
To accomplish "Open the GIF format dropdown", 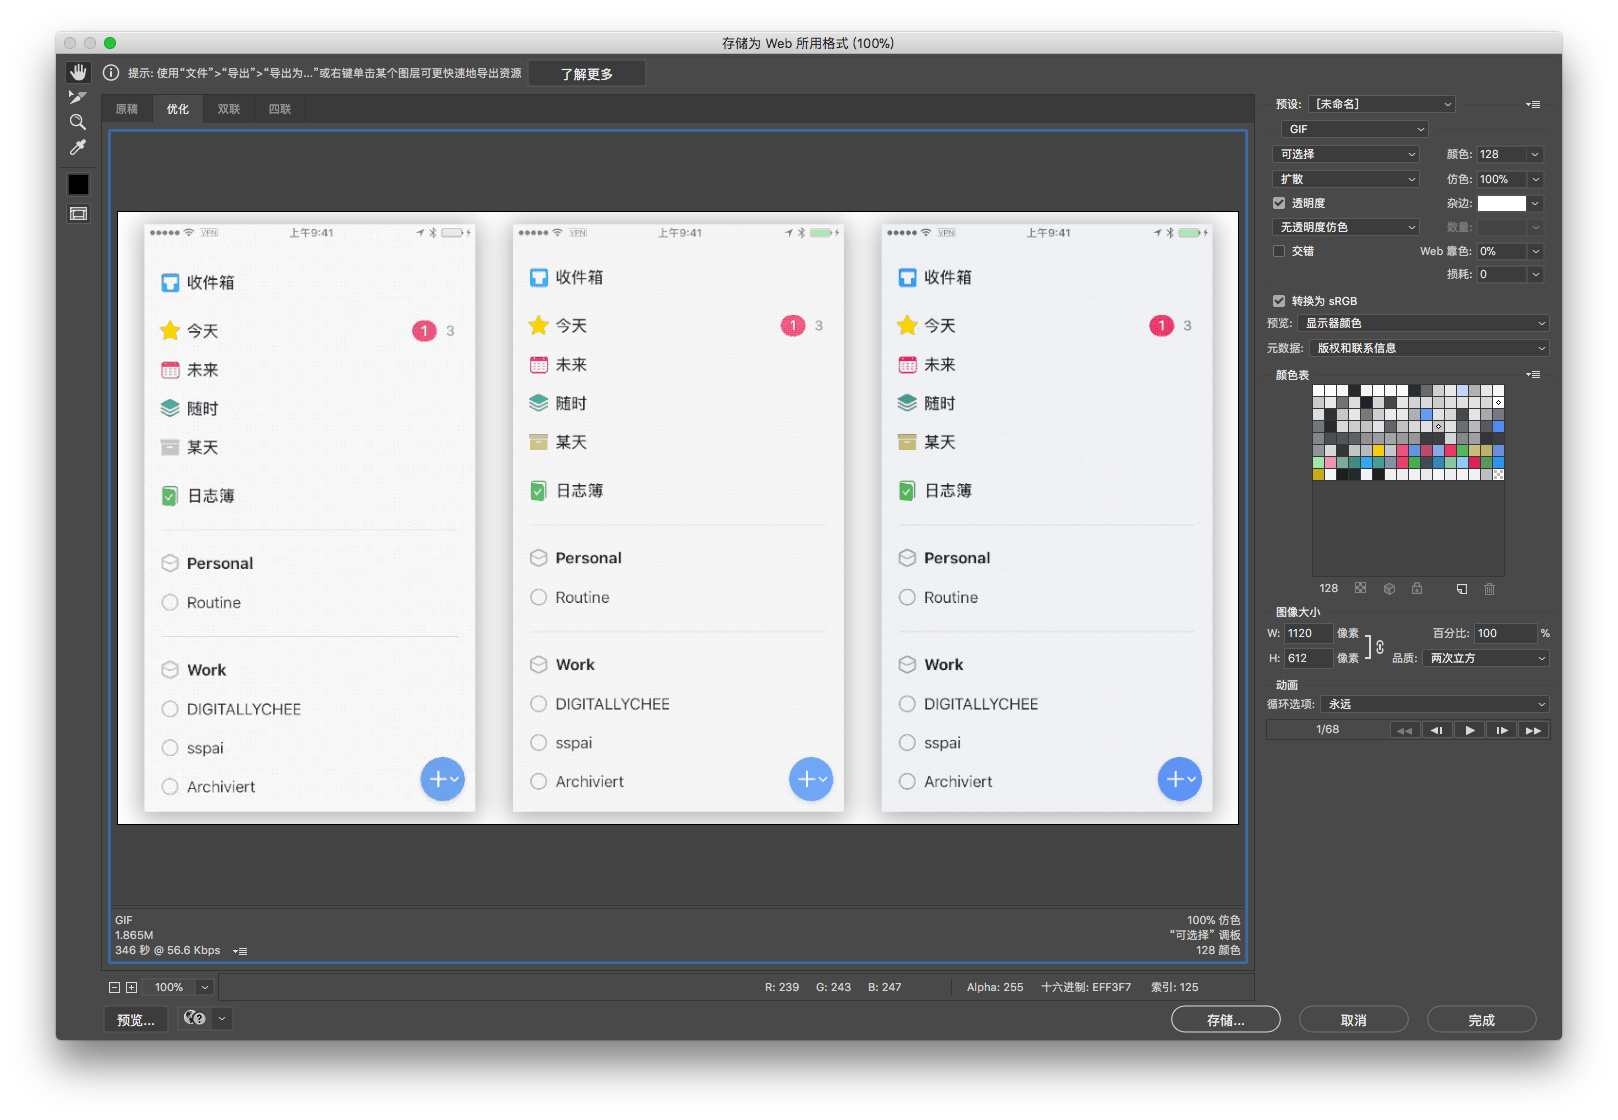I will click(x=1354, y=129).
